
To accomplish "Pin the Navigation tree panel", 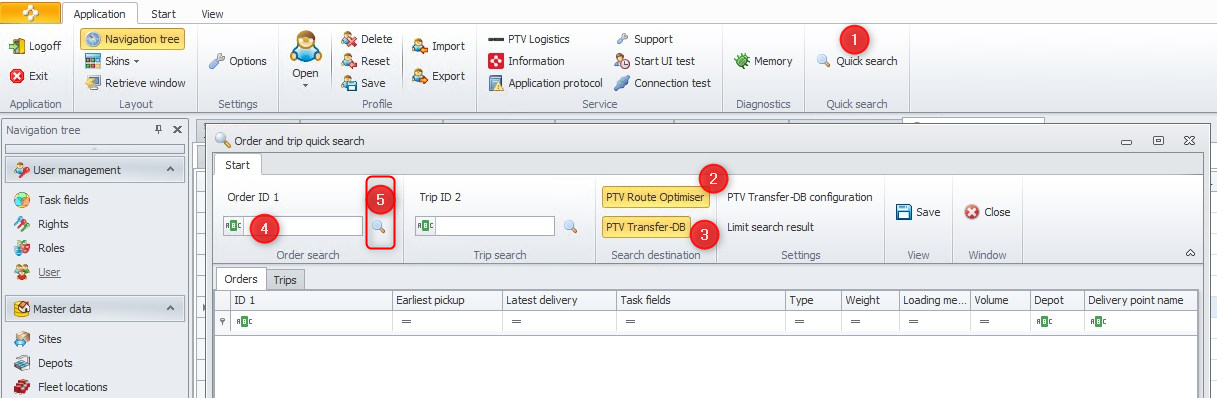I will (159, 130).
